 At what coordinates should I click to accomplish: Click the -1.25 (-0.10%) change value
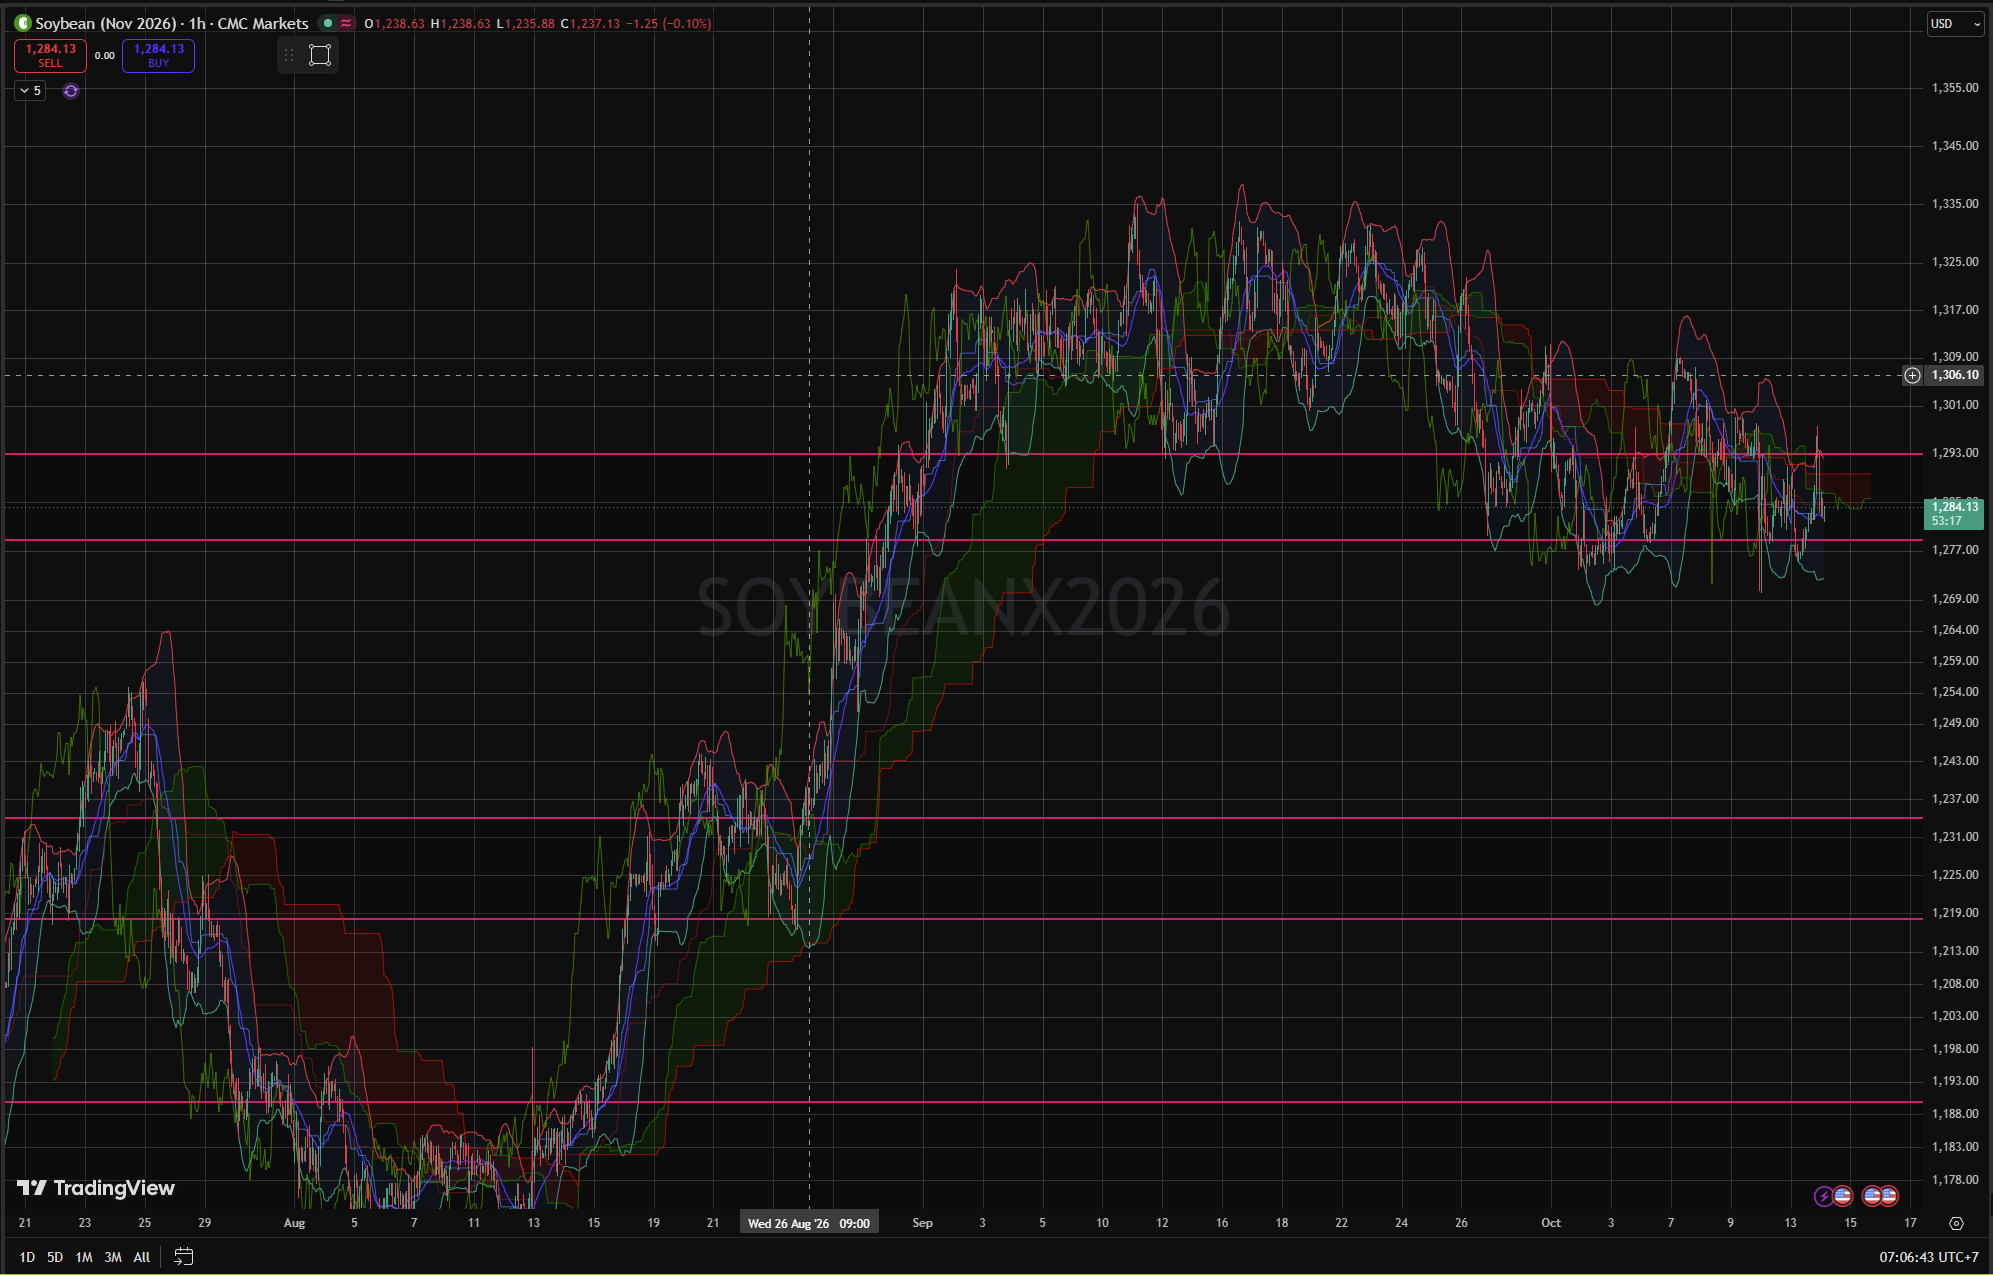[x=668, y=23]
